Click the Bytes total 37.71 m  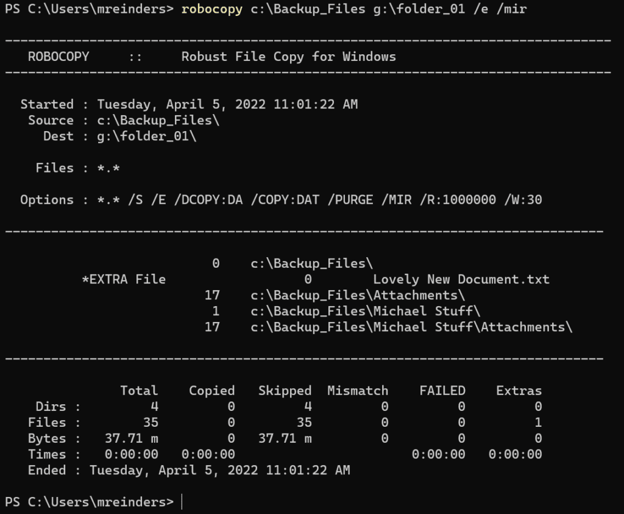pos(131,438)
